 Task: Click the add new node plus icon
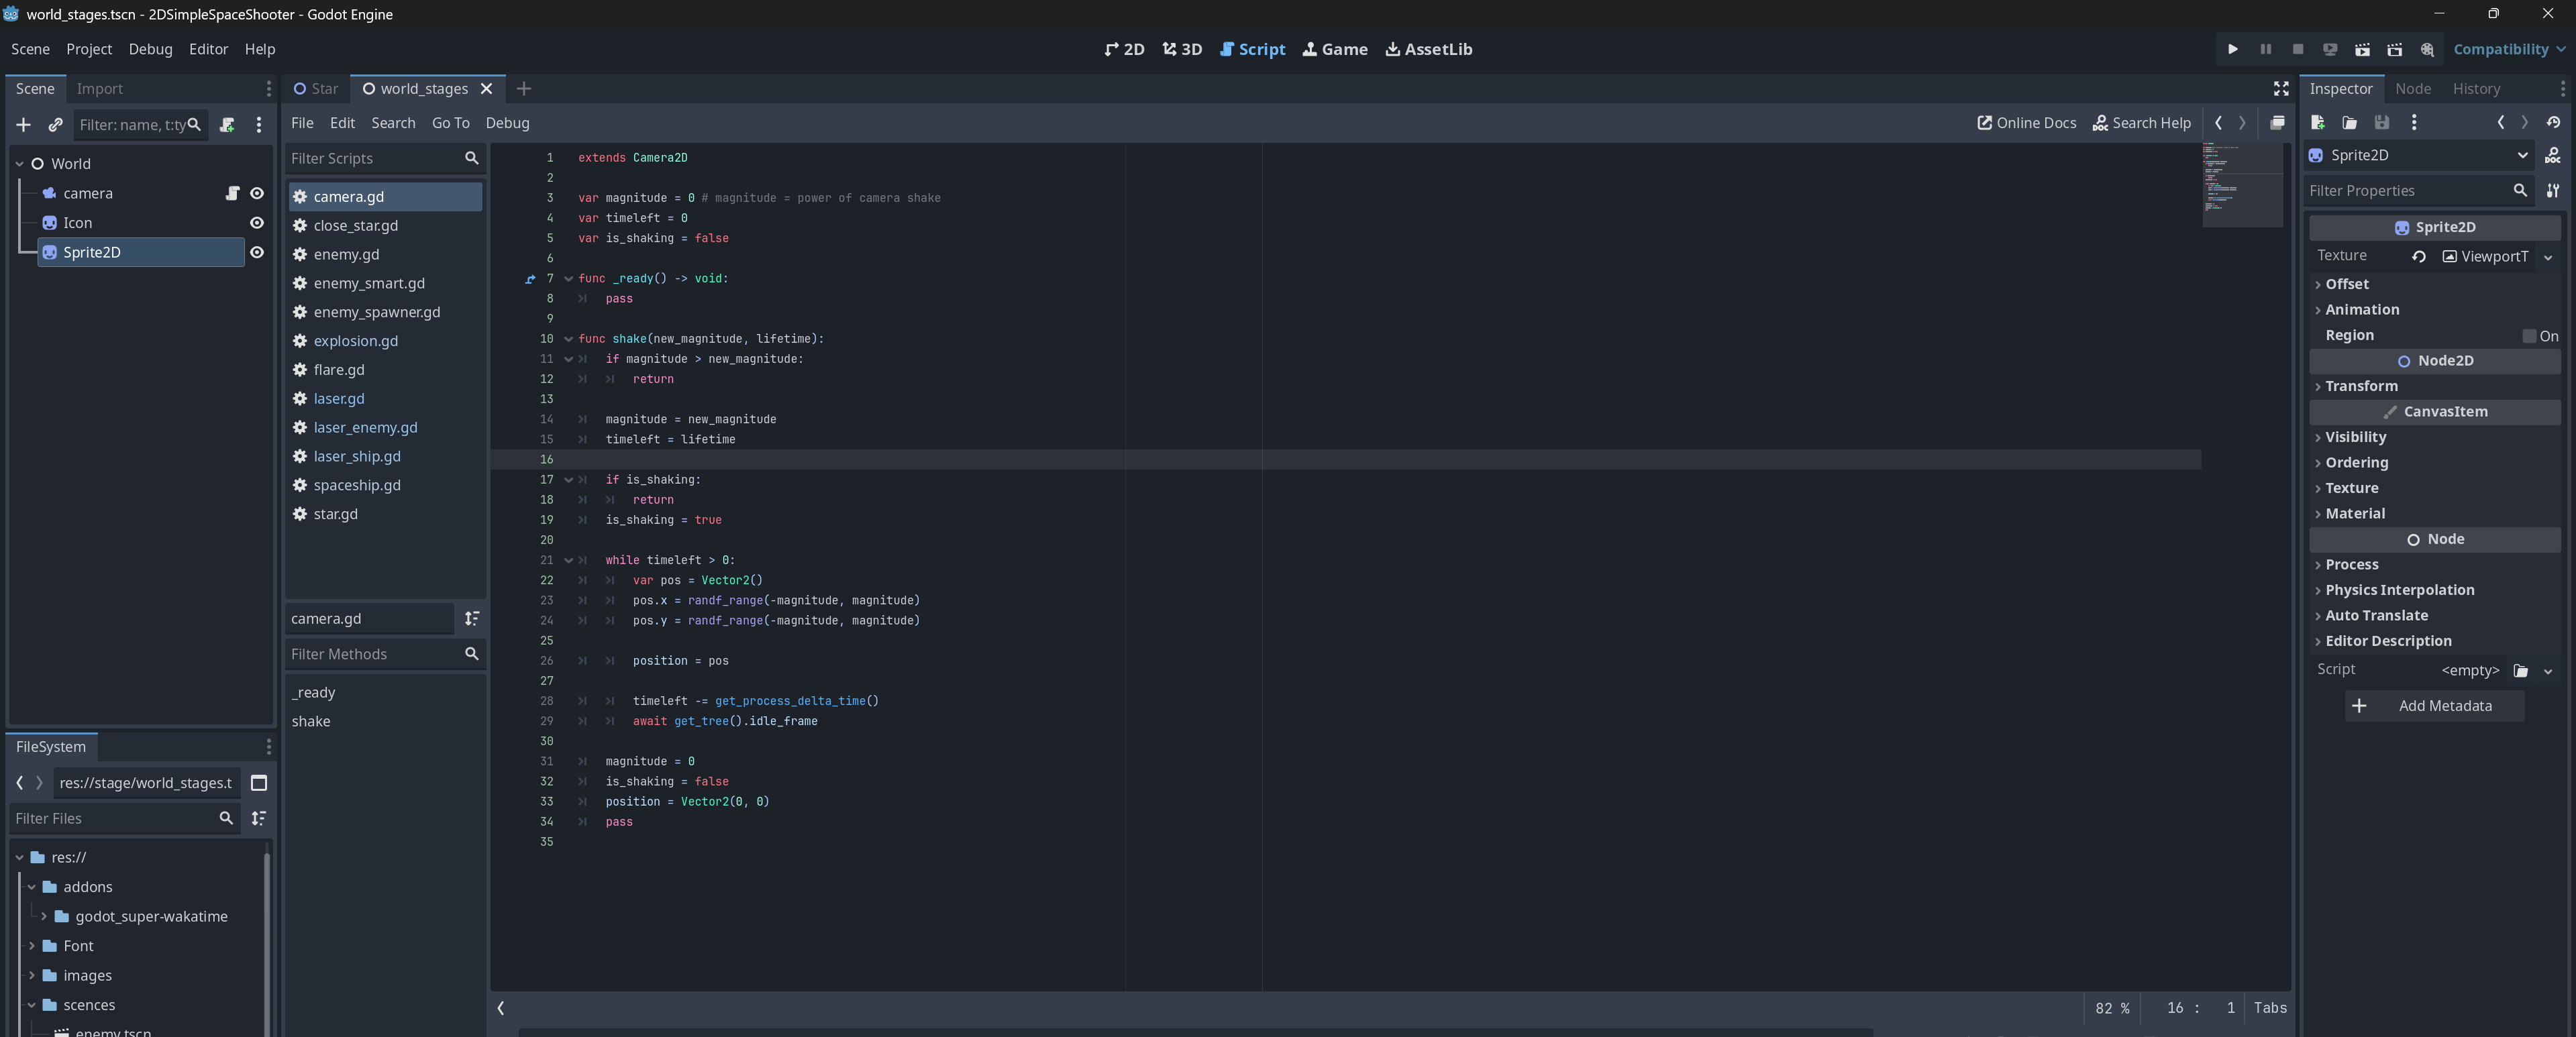[x=23, y=125]
